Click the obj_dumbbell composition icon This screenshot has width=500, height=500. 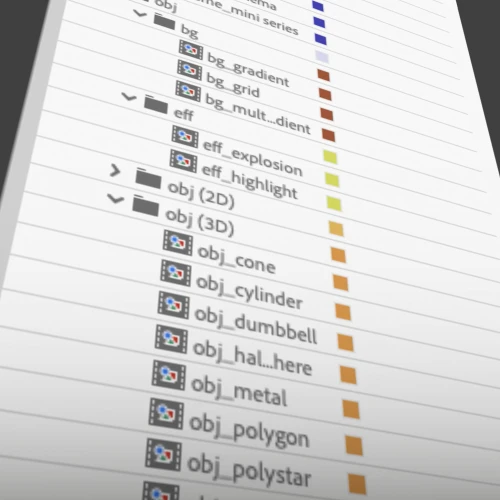click(174, 305)
